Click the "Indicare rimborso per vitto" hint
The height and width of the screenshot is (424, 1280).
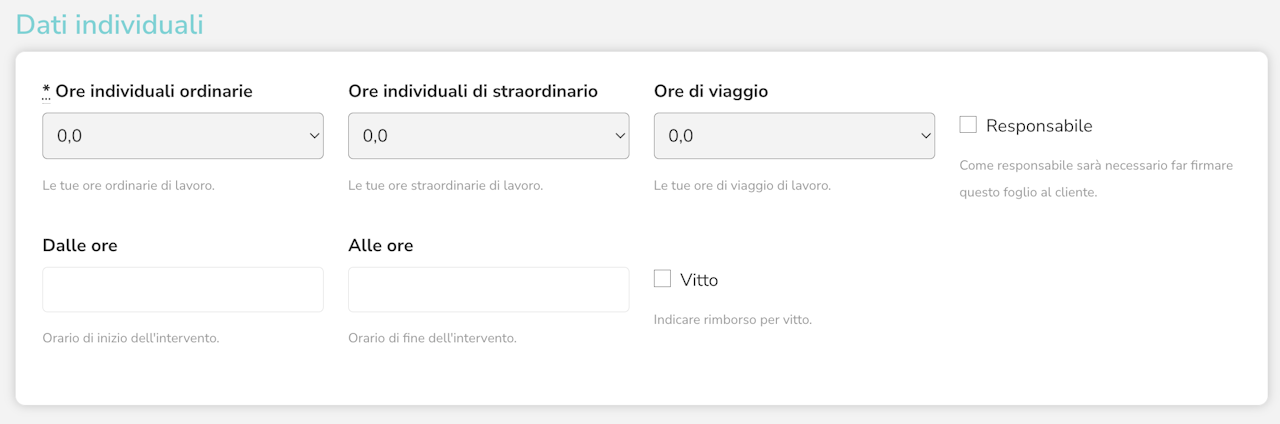click(x=732, y=320)
